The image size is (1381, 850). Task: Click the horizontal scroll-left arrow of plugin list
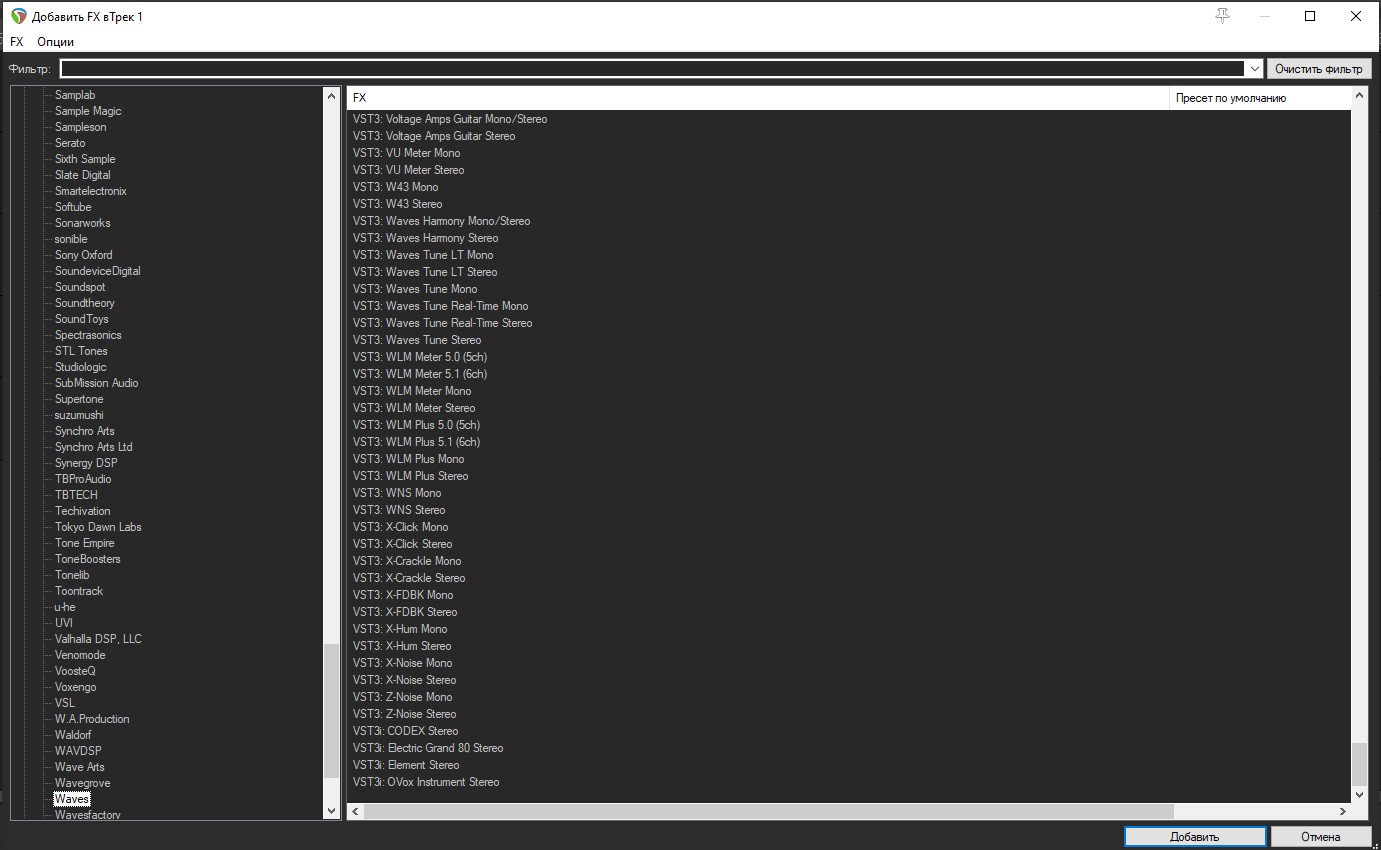click(355, 811)
